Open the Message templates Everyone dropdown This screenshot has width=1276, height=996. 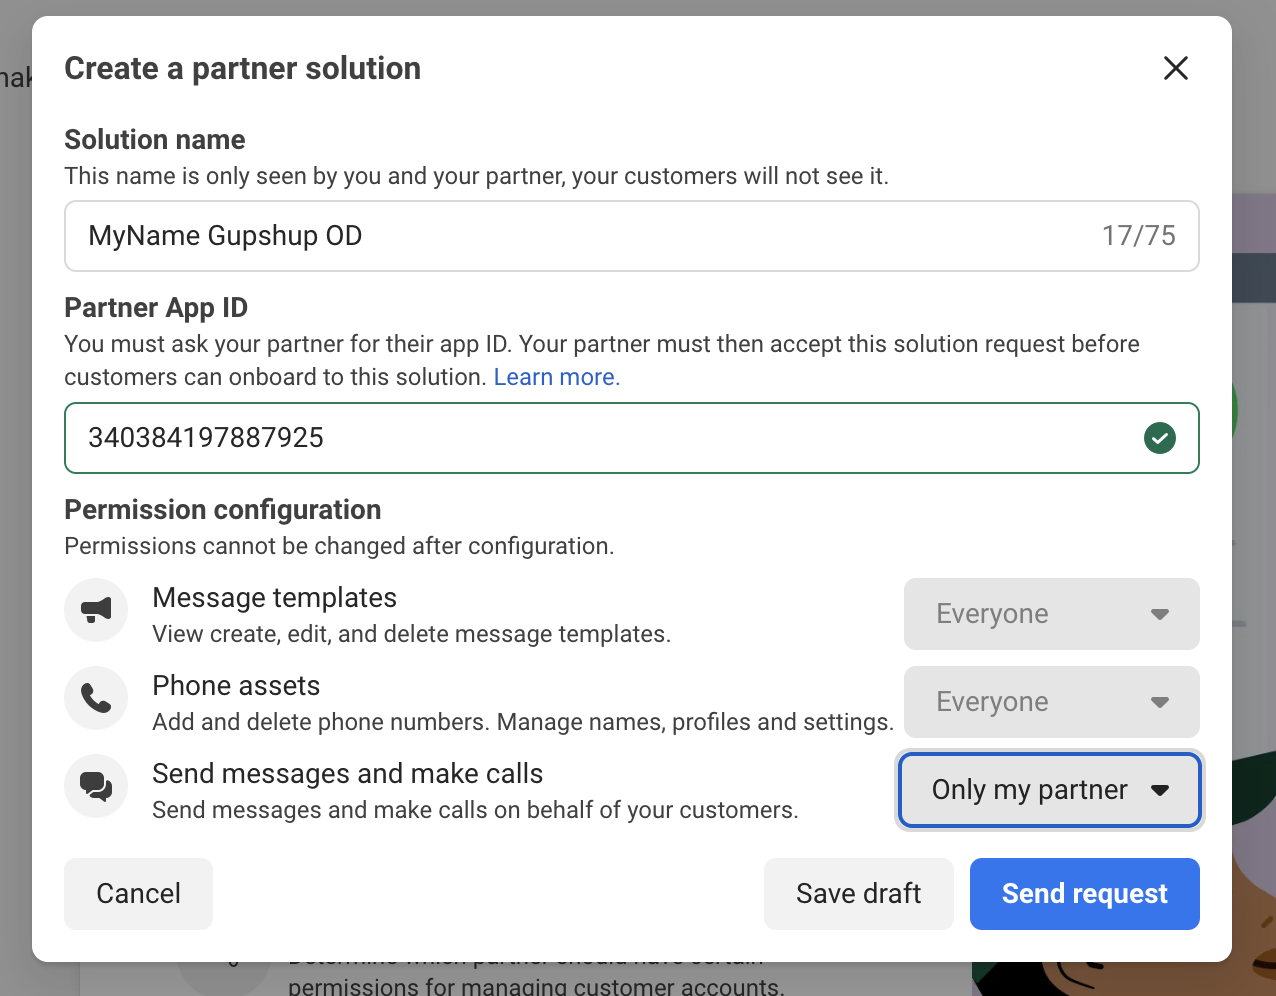point(1052,614)
